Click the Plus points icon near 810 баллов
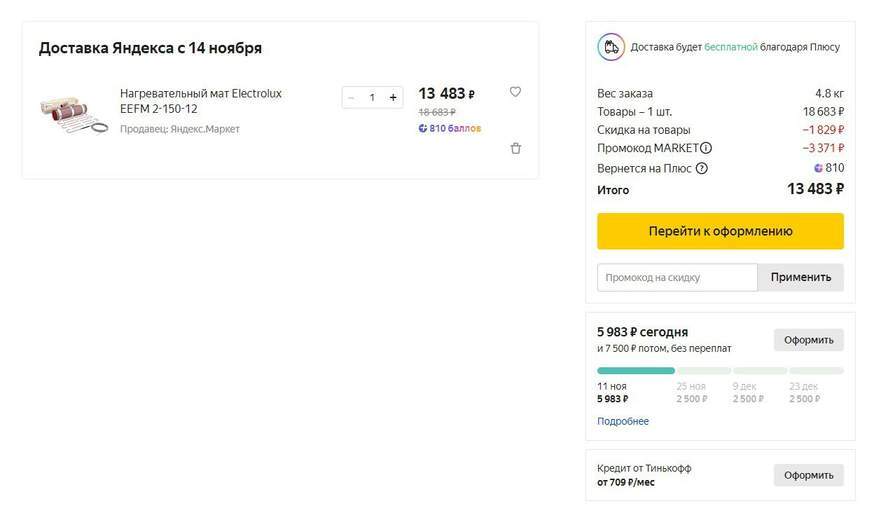 423,128
